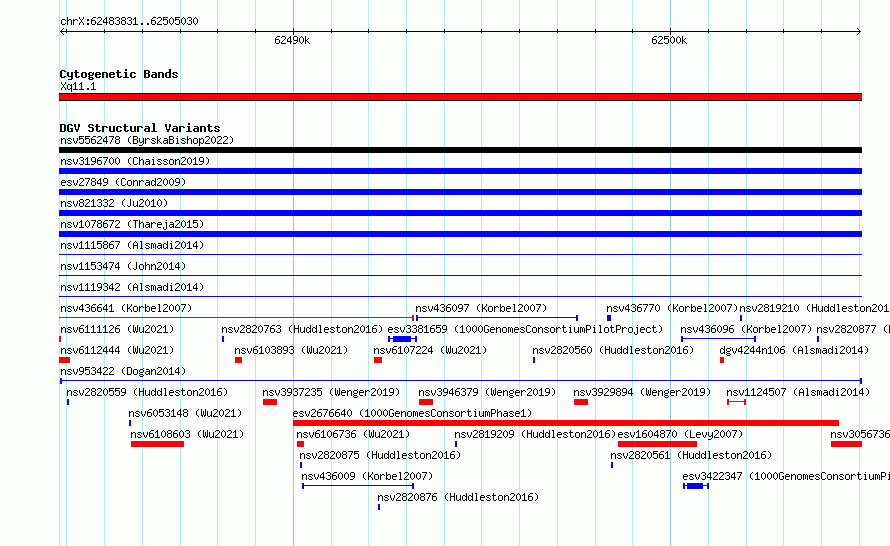
Task: Open nsv2820763 (Huddleston2016) label
Action: point(303,329)
